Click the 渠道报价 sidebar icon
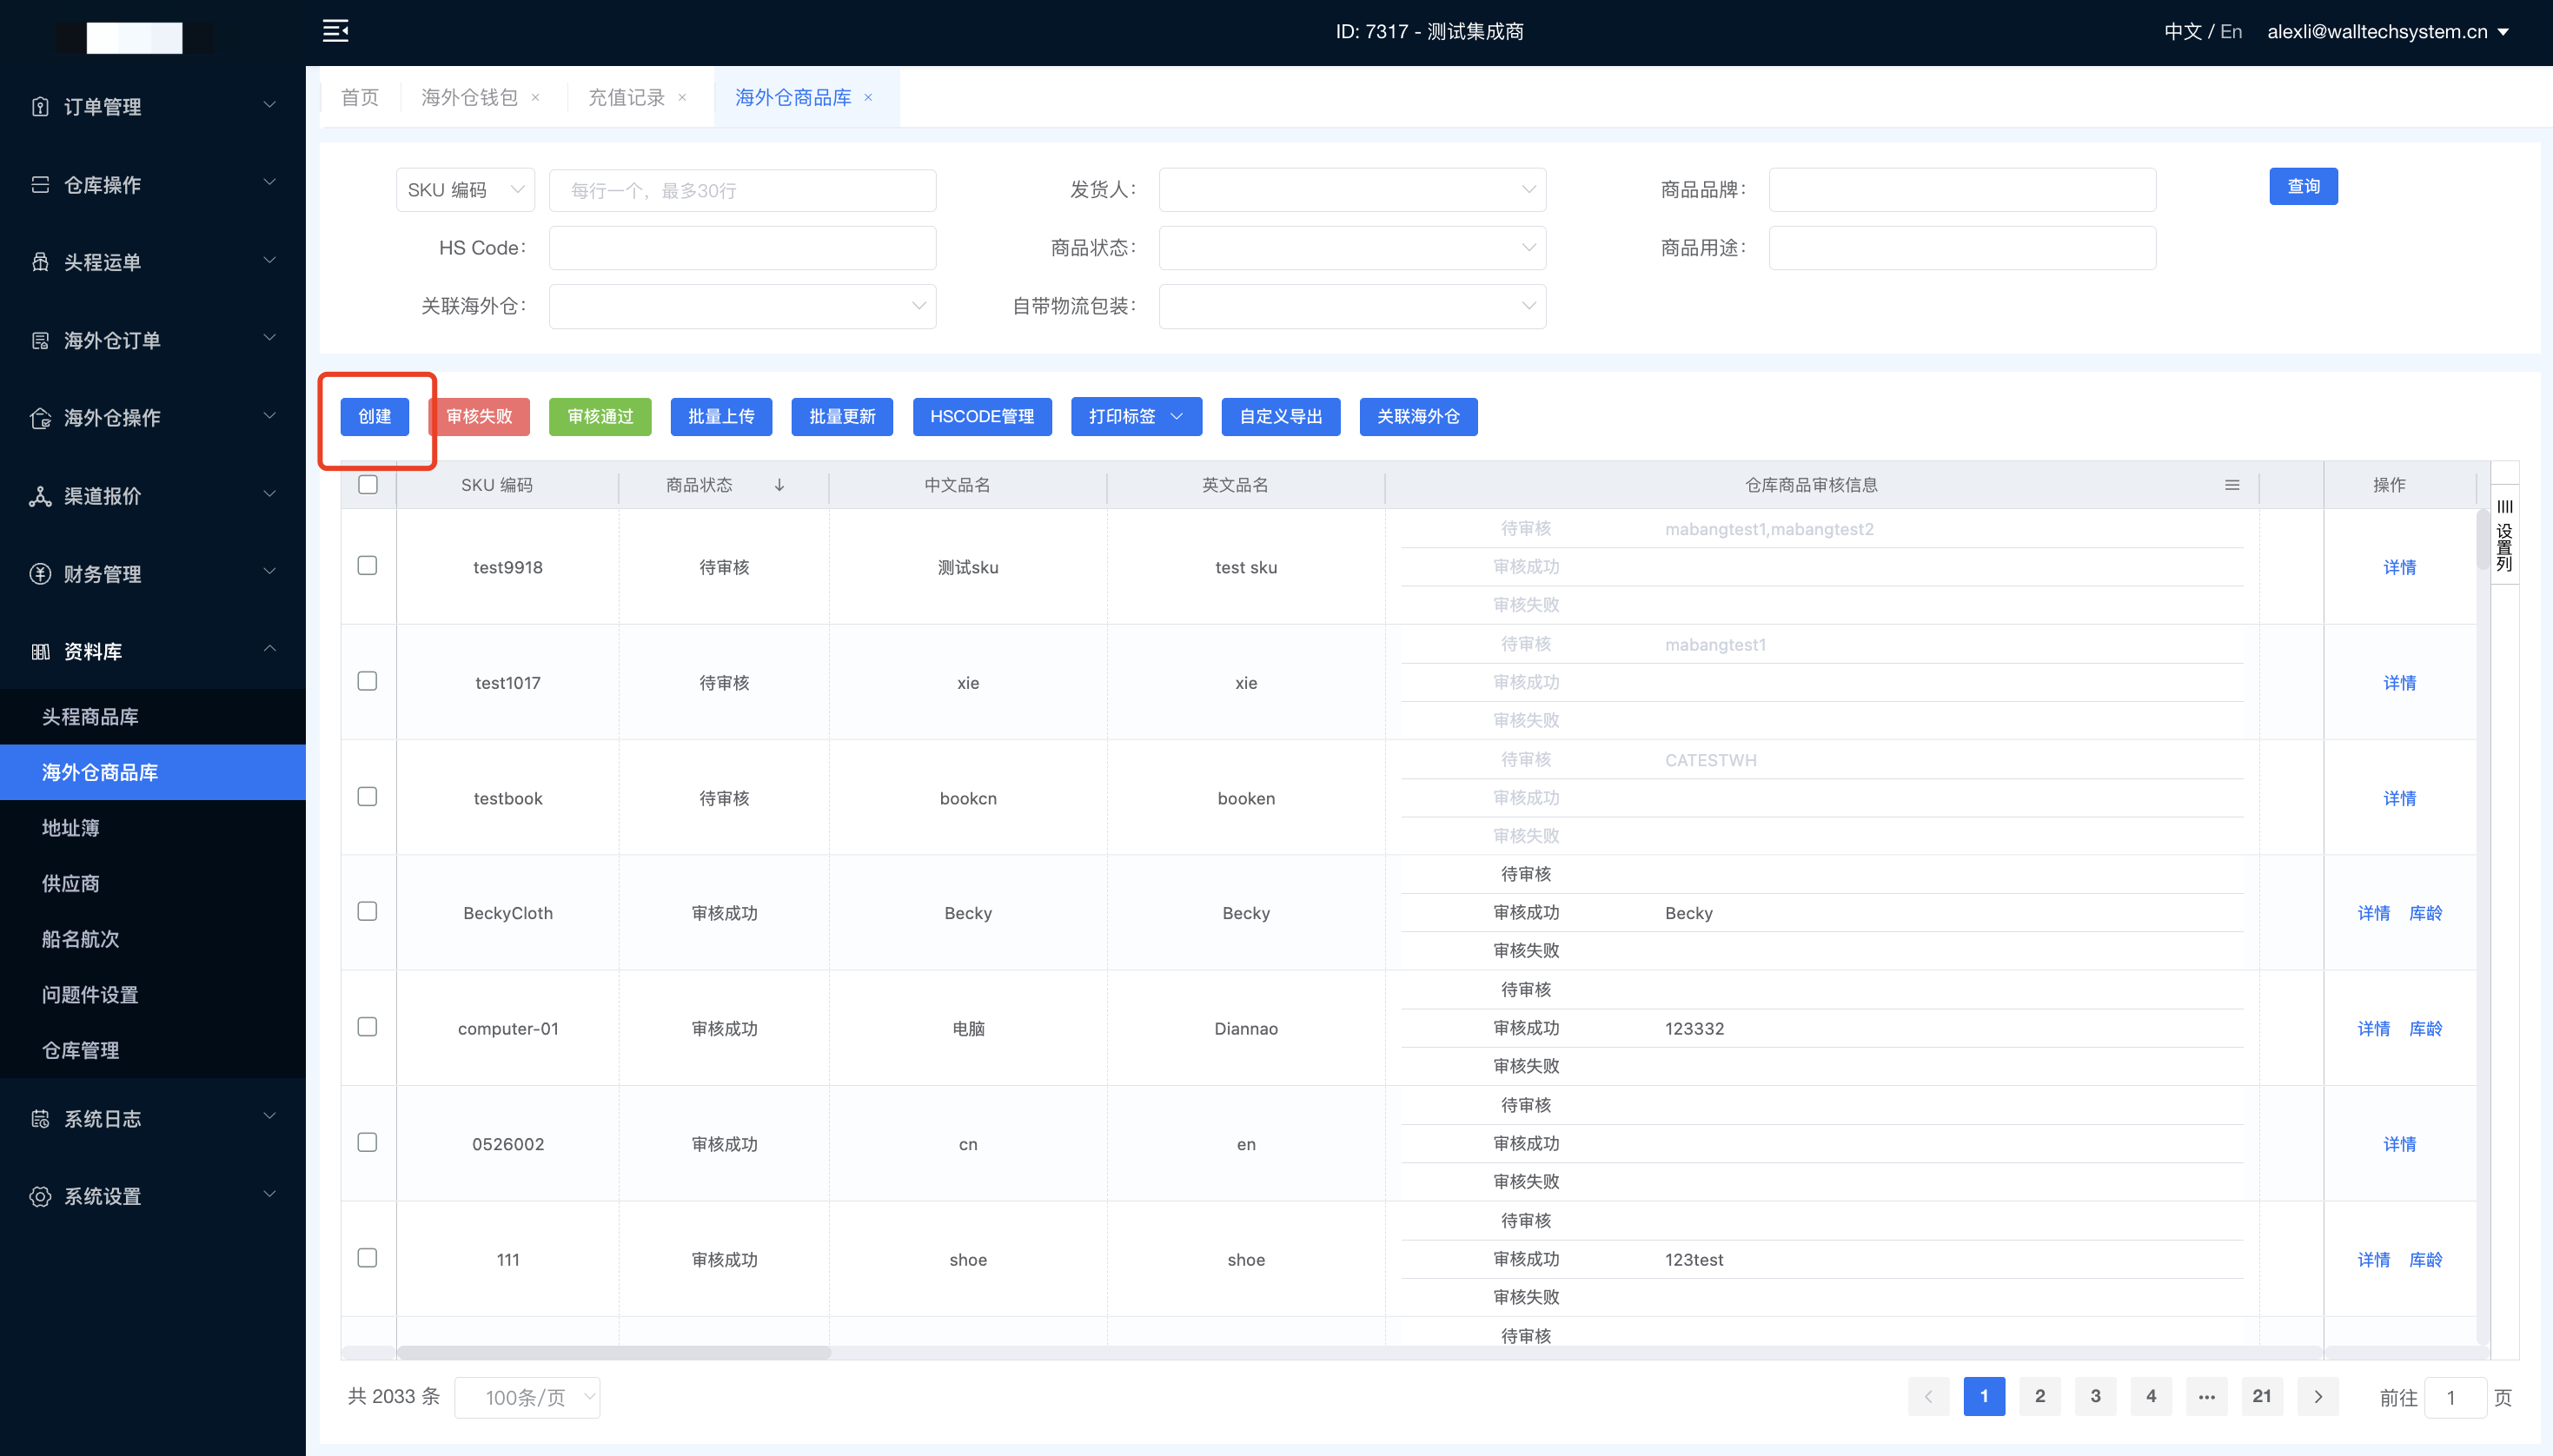 [x=40, y=496]
